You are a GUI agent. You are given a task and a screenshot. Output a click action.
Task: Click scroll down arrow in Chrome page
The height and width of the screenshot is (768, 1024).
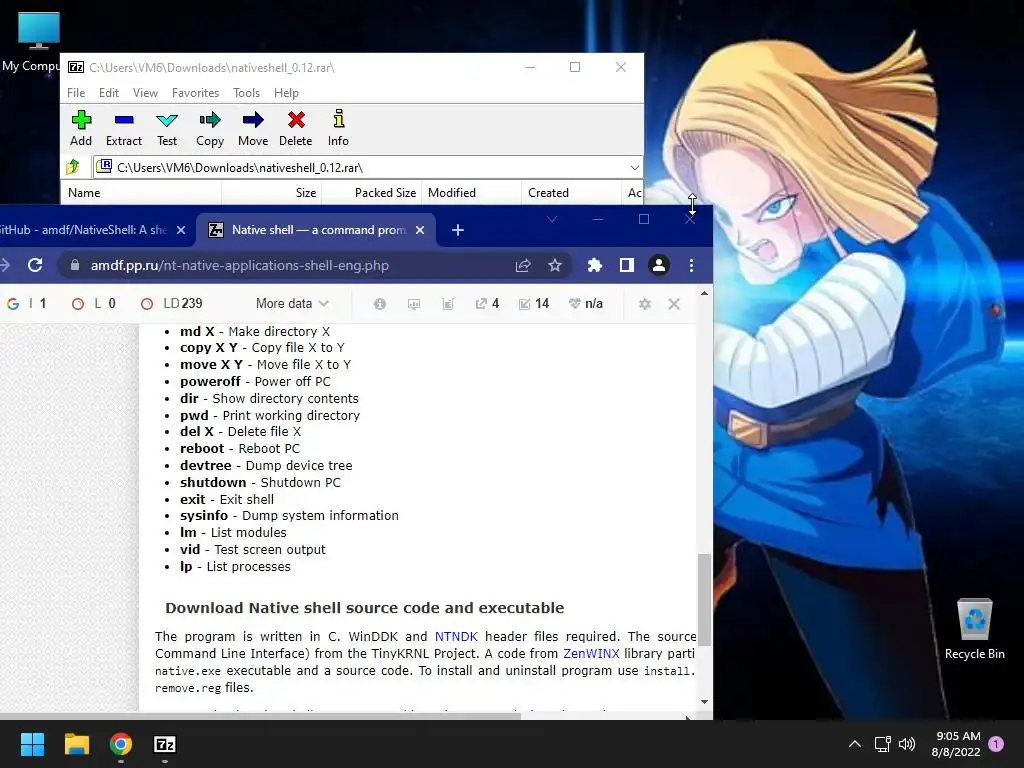[704, 702]
